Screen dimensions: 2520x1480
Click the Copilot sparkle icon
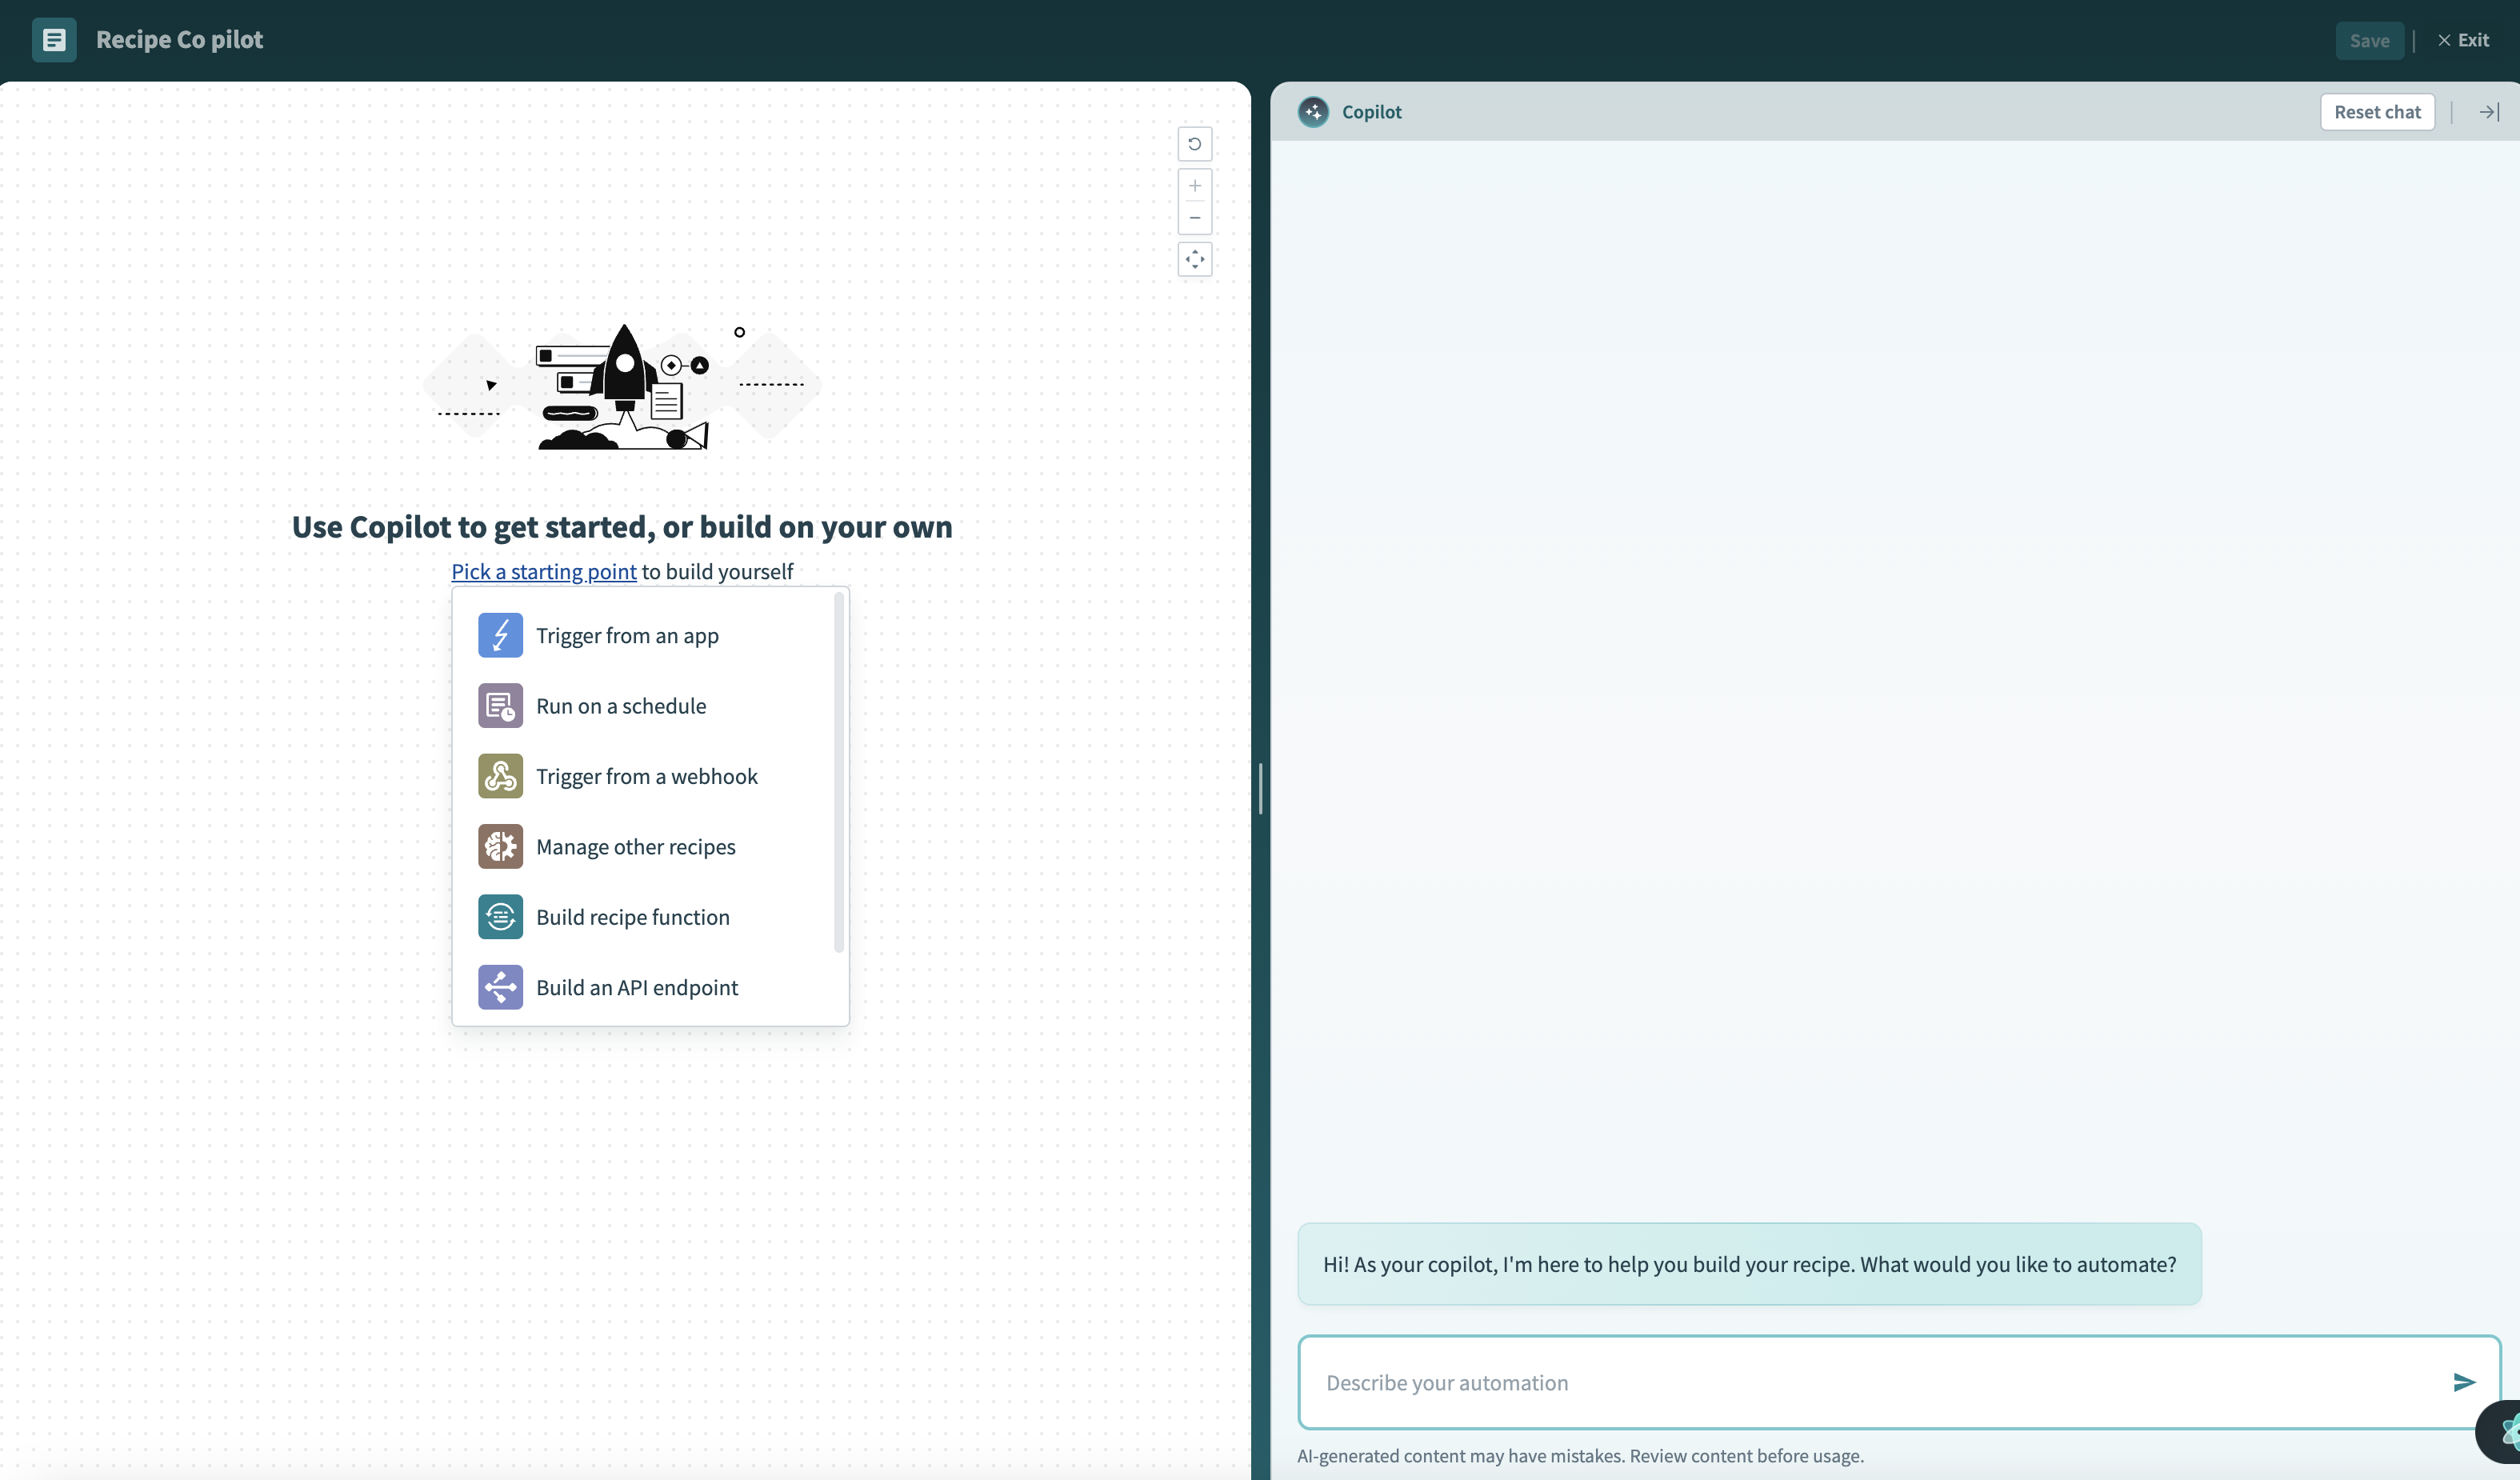(x=1312, y=111)
